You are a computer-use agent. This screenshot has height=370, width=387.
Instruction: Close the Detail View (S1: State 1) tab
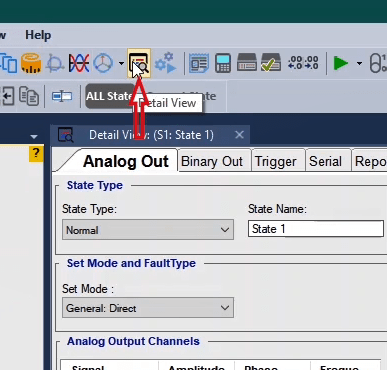[239, 135]
